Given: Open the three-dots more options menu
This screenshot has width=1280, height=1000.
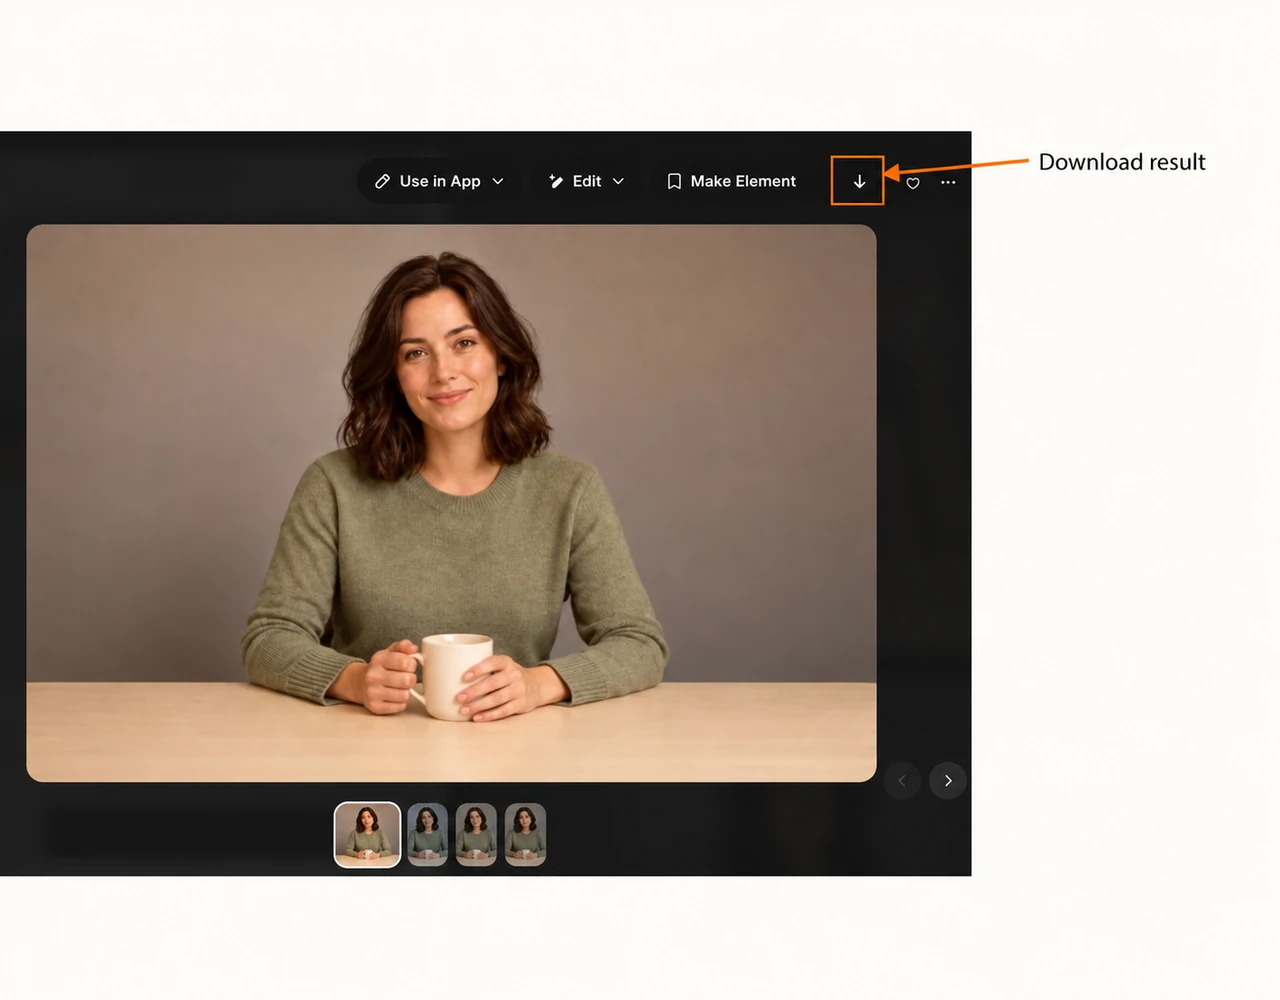Looking at the screenshot, I should [948, 182].
